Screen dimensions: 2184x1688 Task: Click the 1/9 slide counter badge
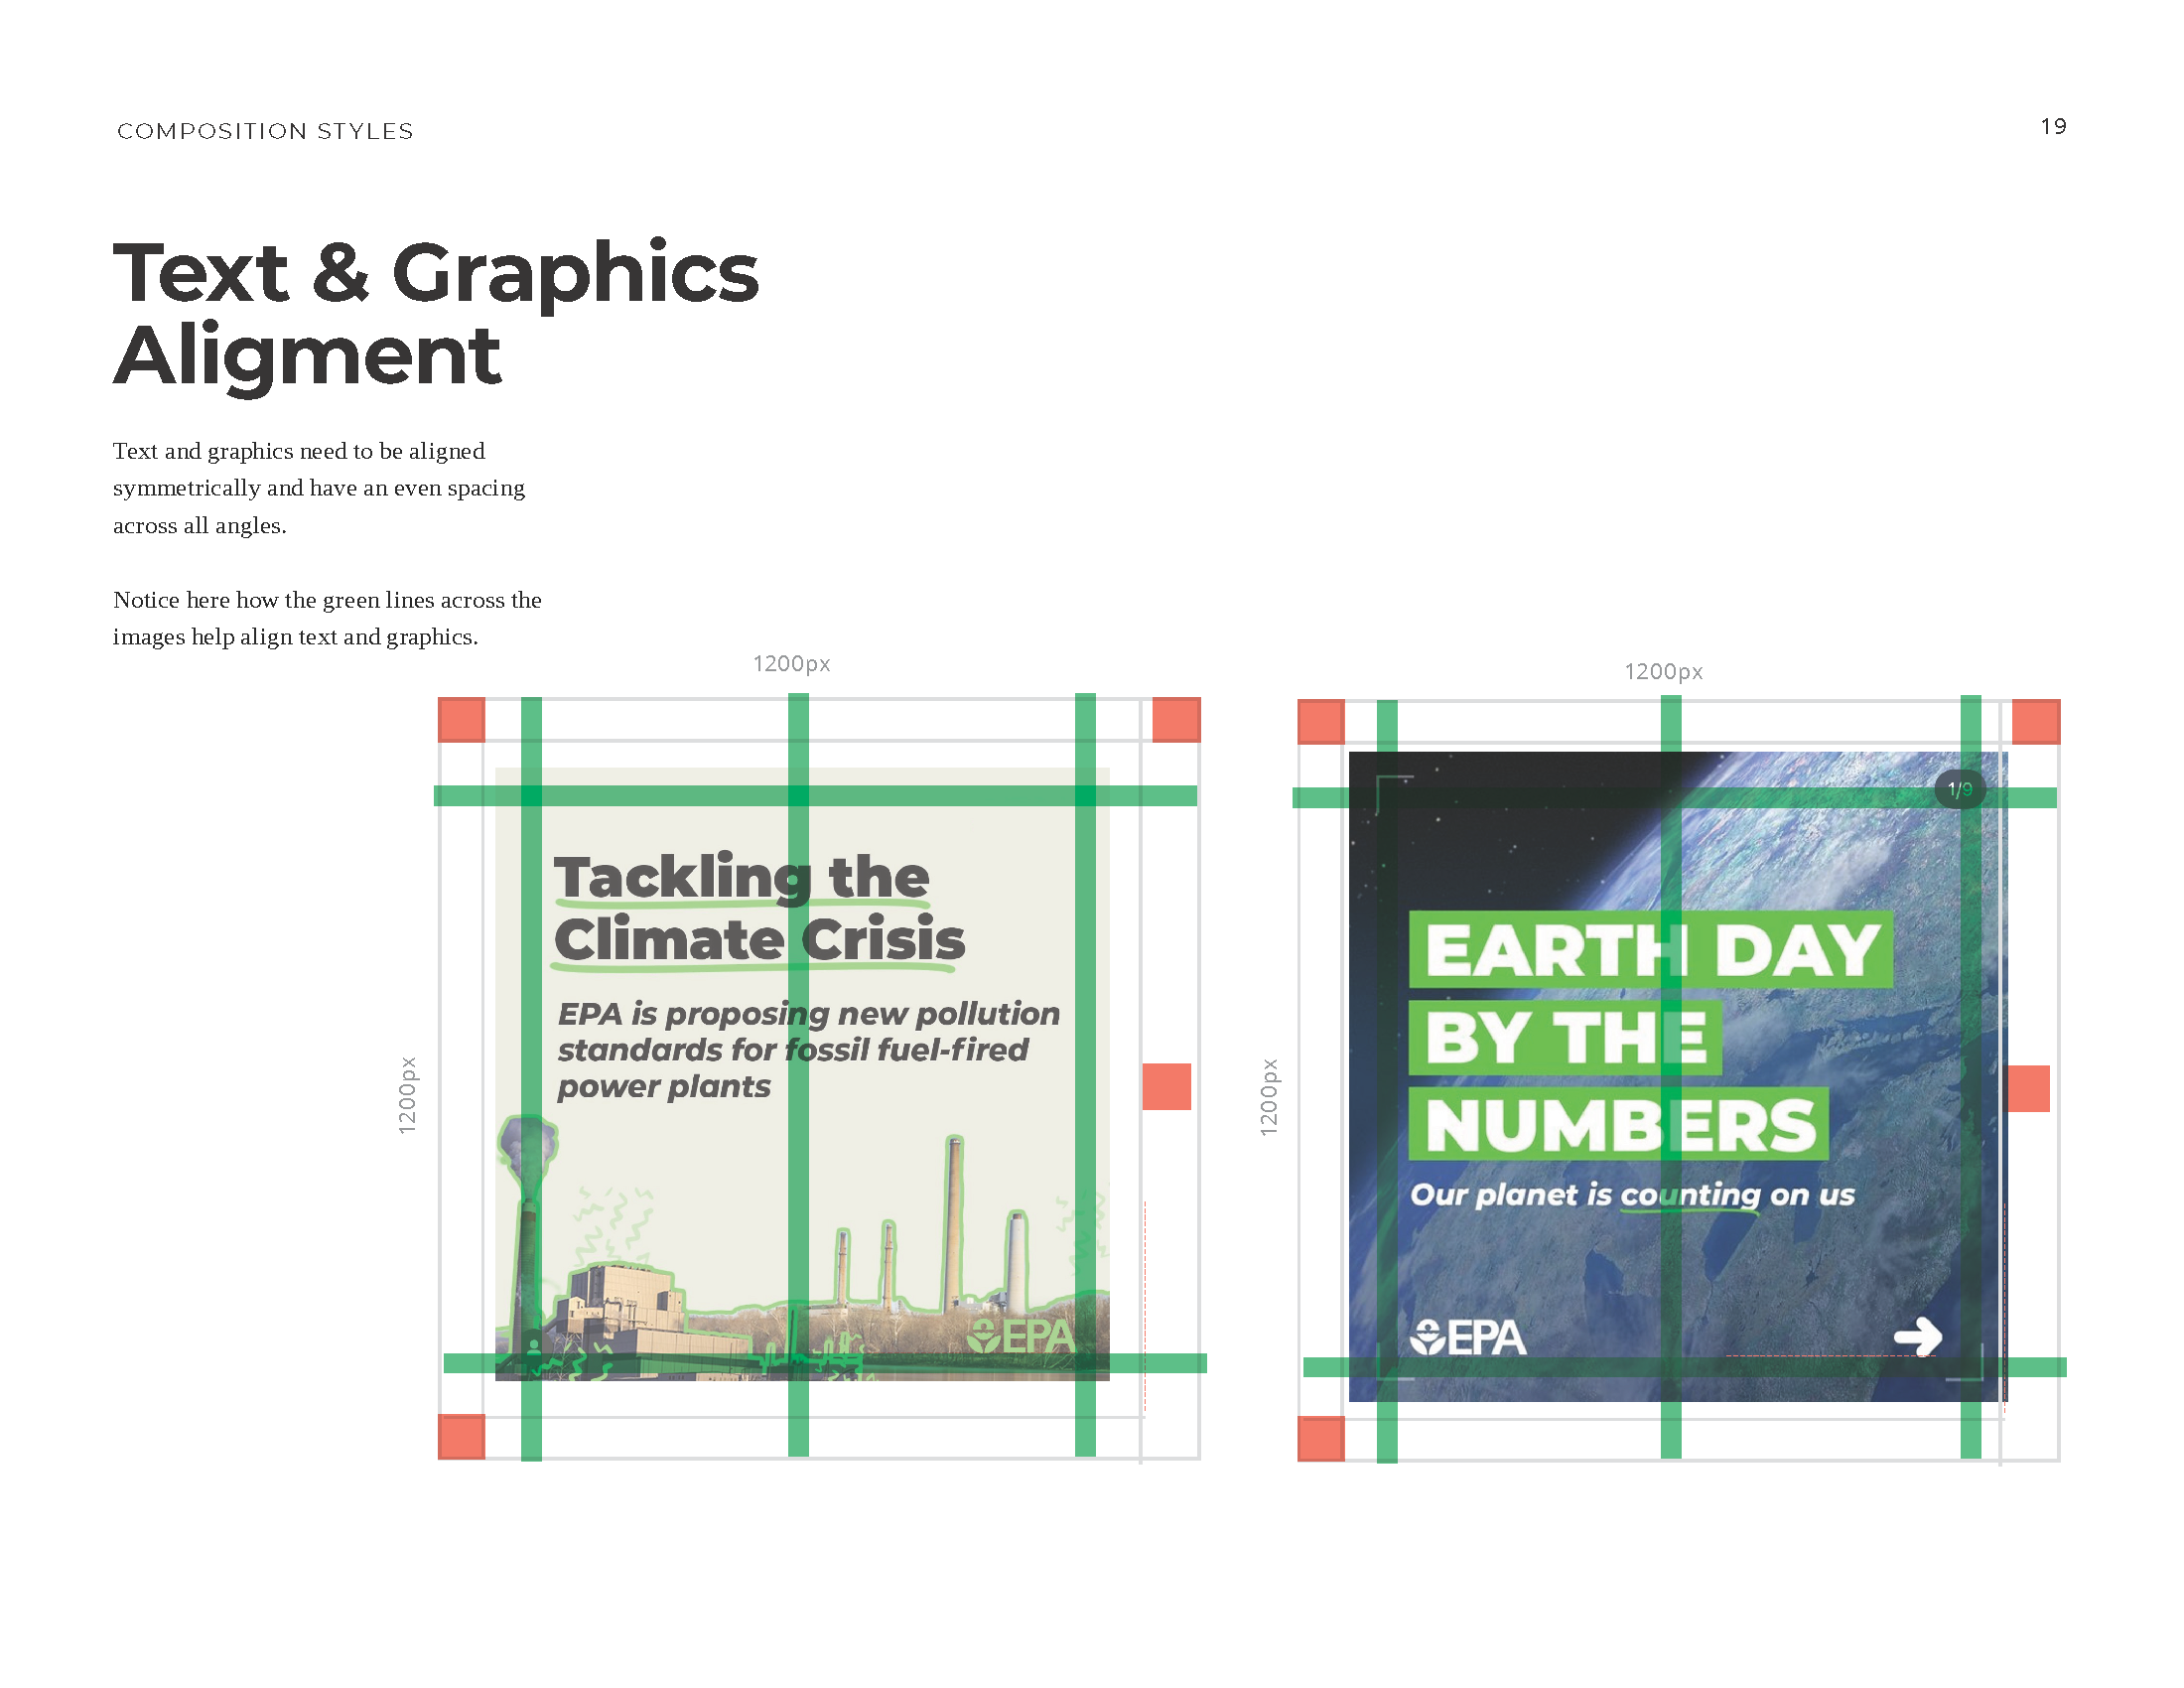1959,789
